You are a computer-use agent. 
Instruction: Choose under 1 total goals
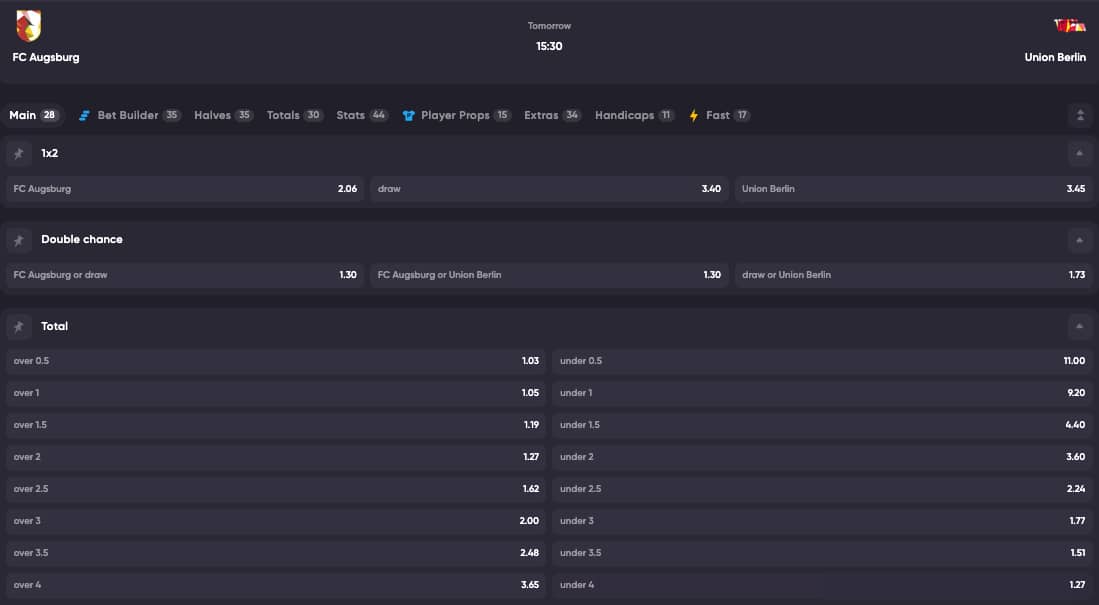click(x=823, y=393)
